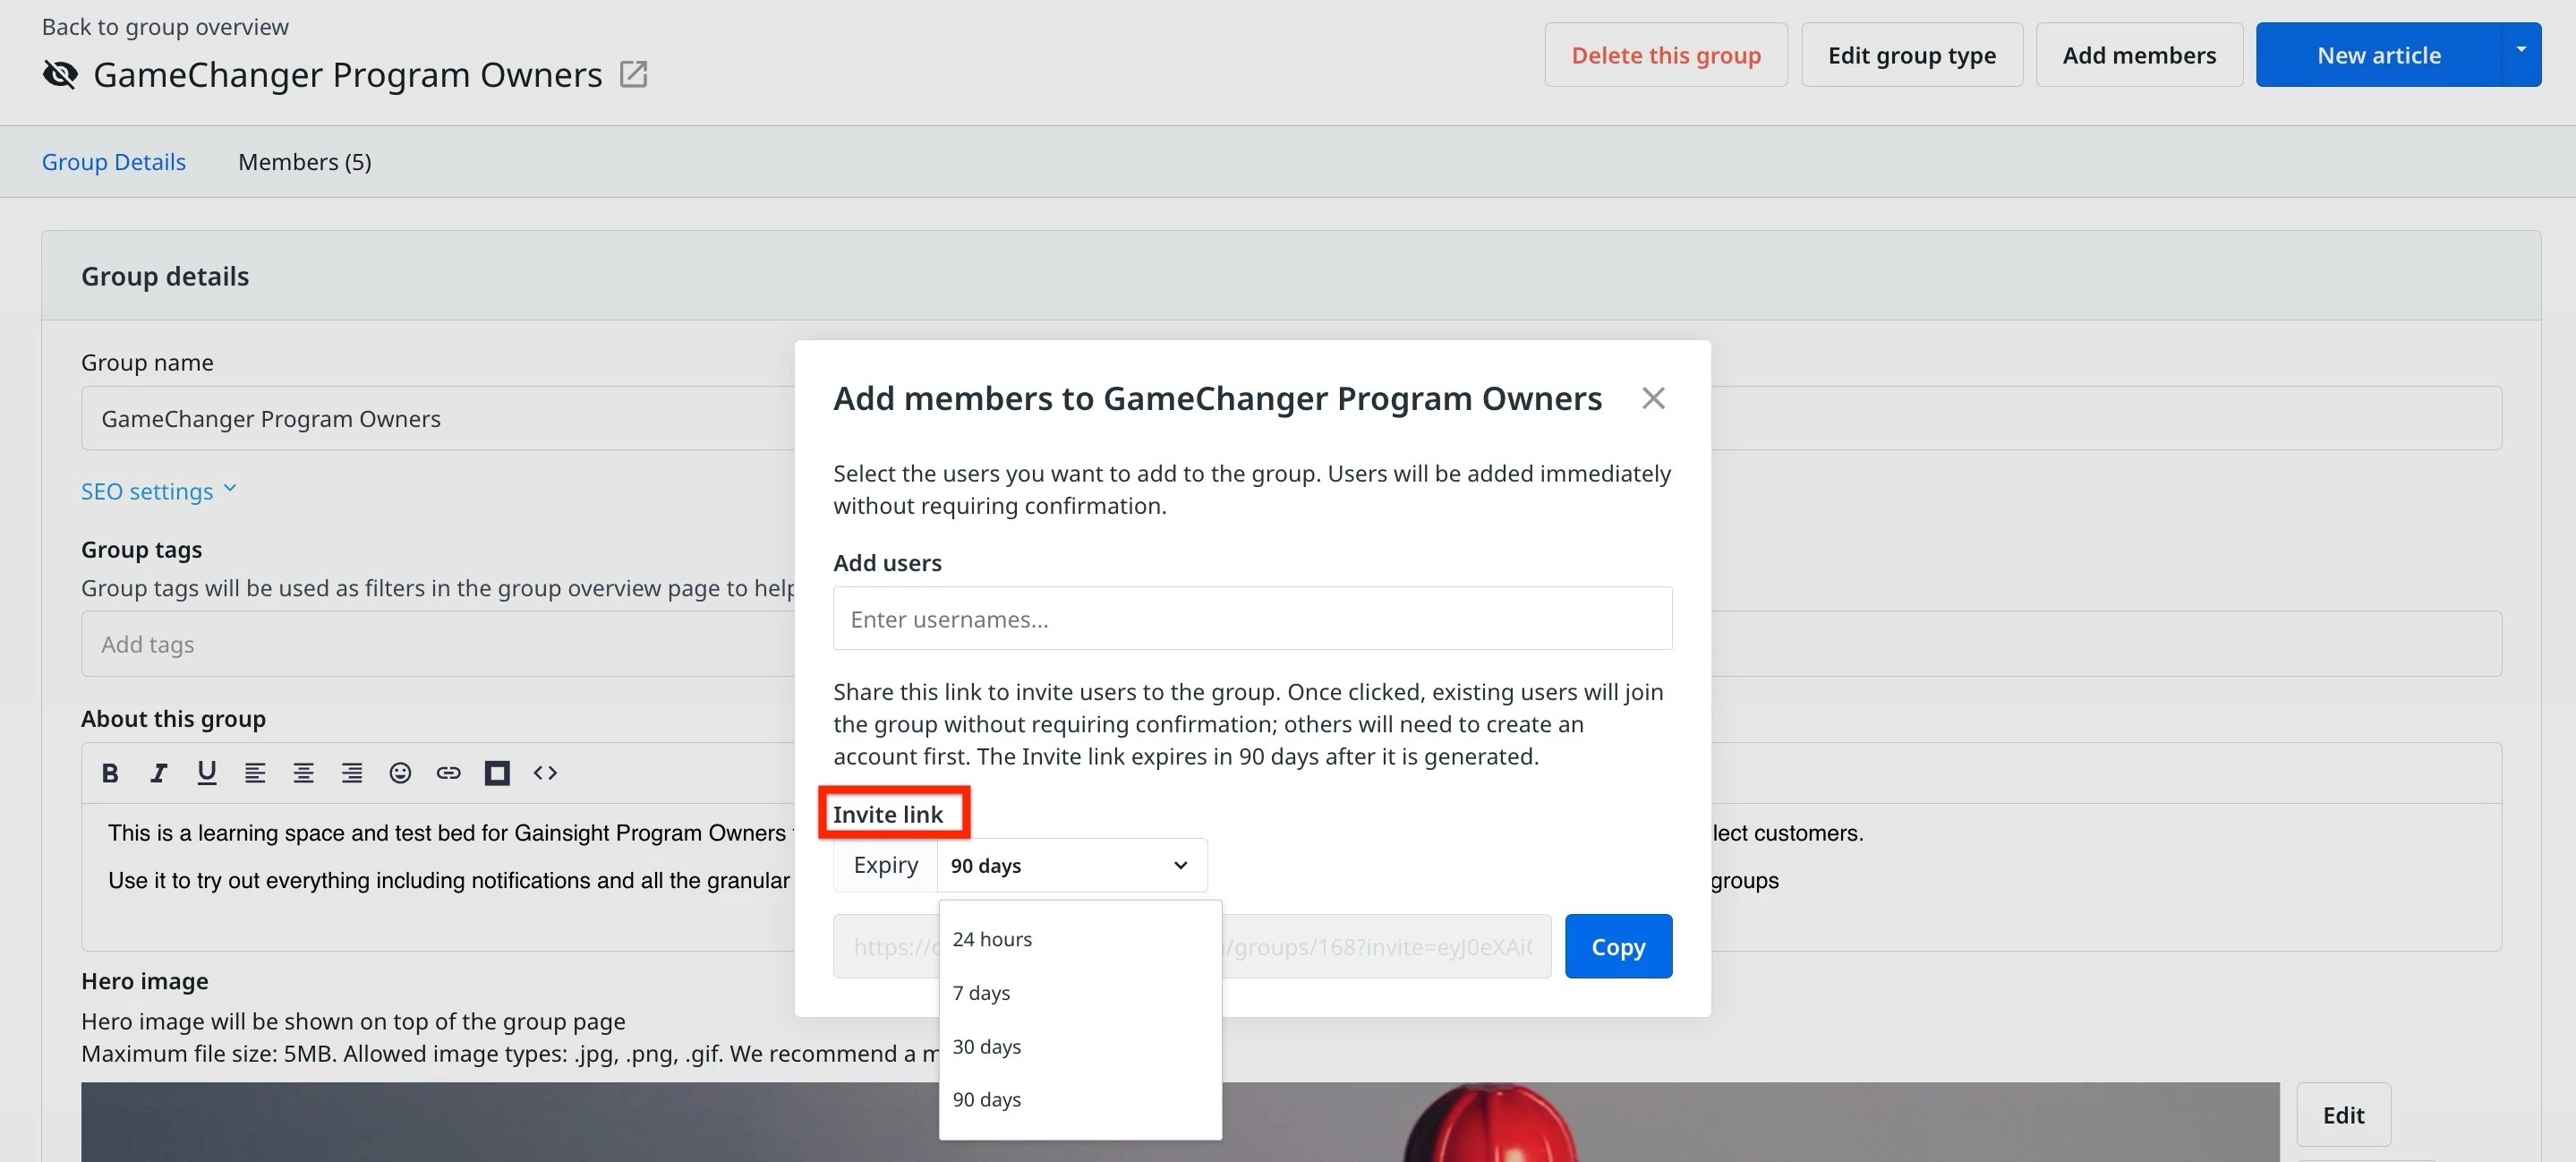This screenshot has width=2576, height=1162.
Task: Open the Expiry dropdown showing 90 days
Action: pyautogui.click(x=1070, y=865)
